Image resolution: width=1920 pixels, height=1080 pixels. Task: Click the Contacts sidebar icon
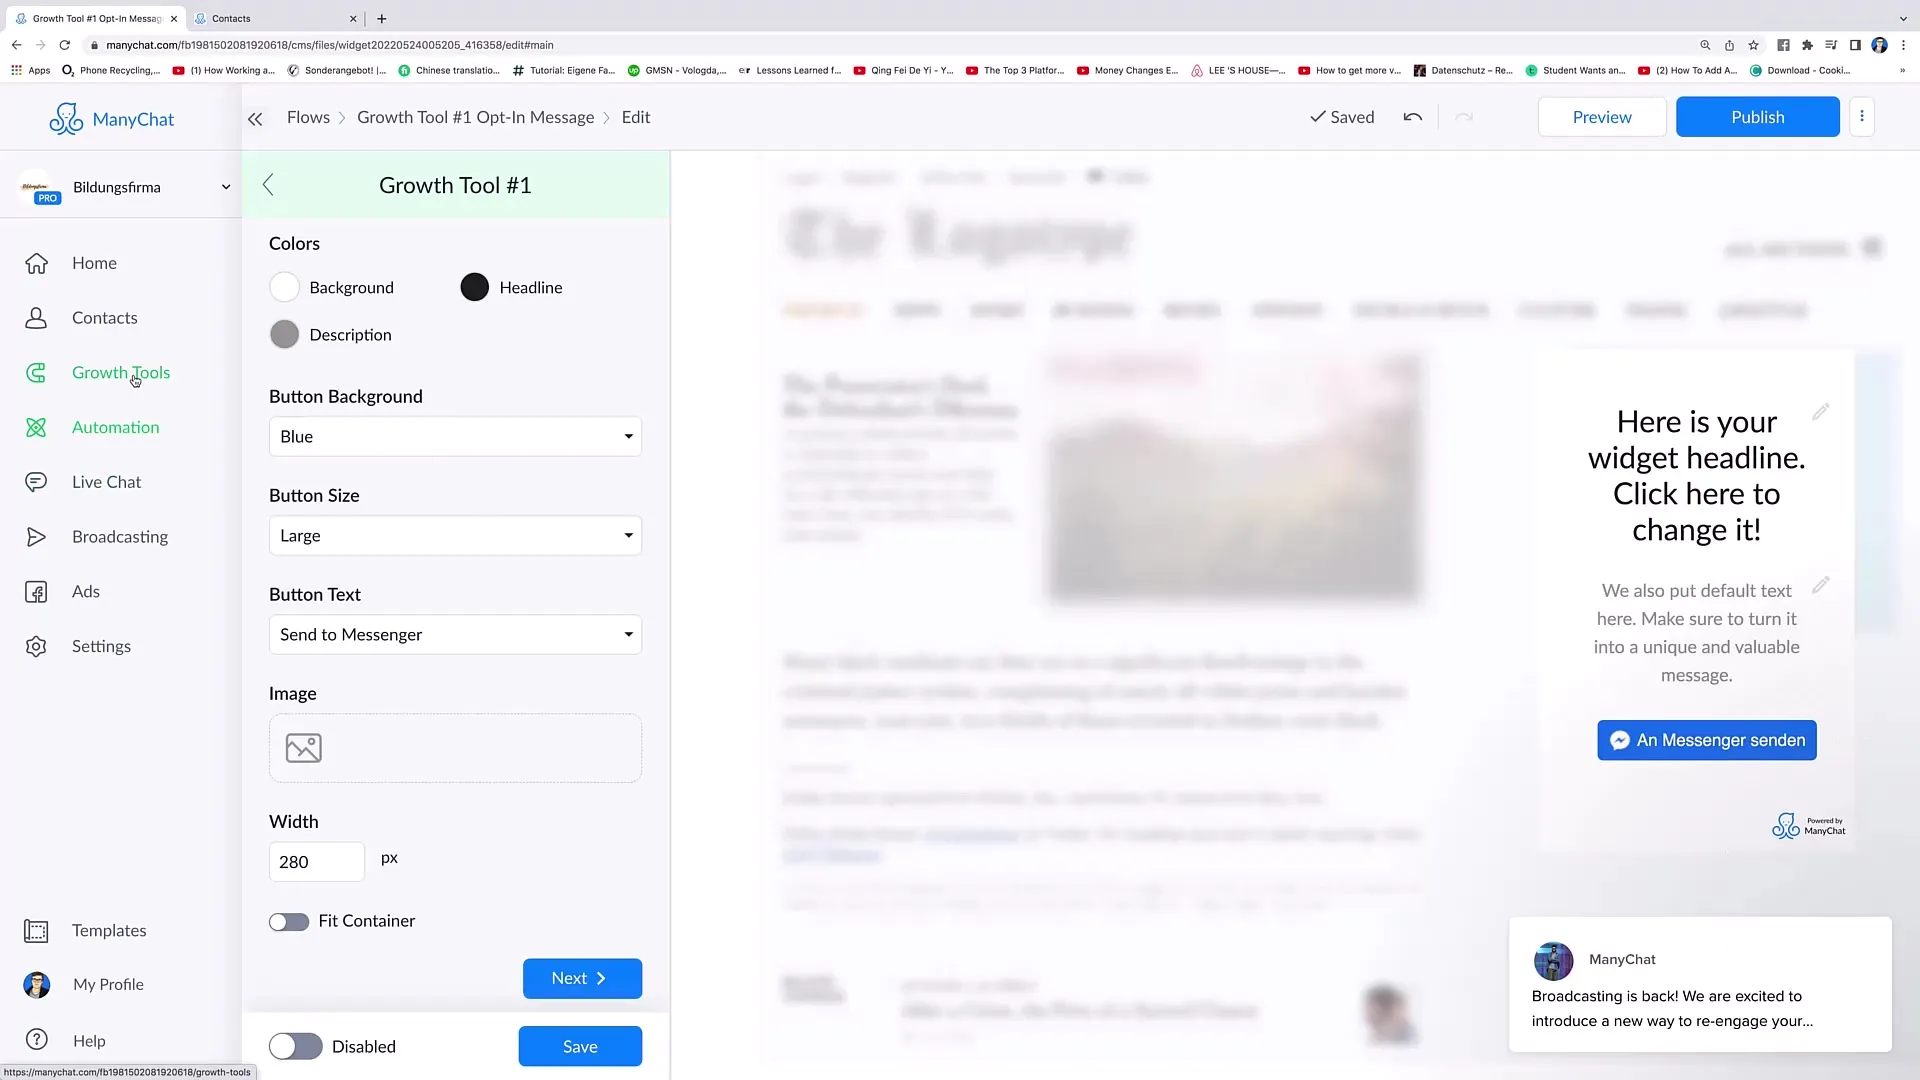36,318
